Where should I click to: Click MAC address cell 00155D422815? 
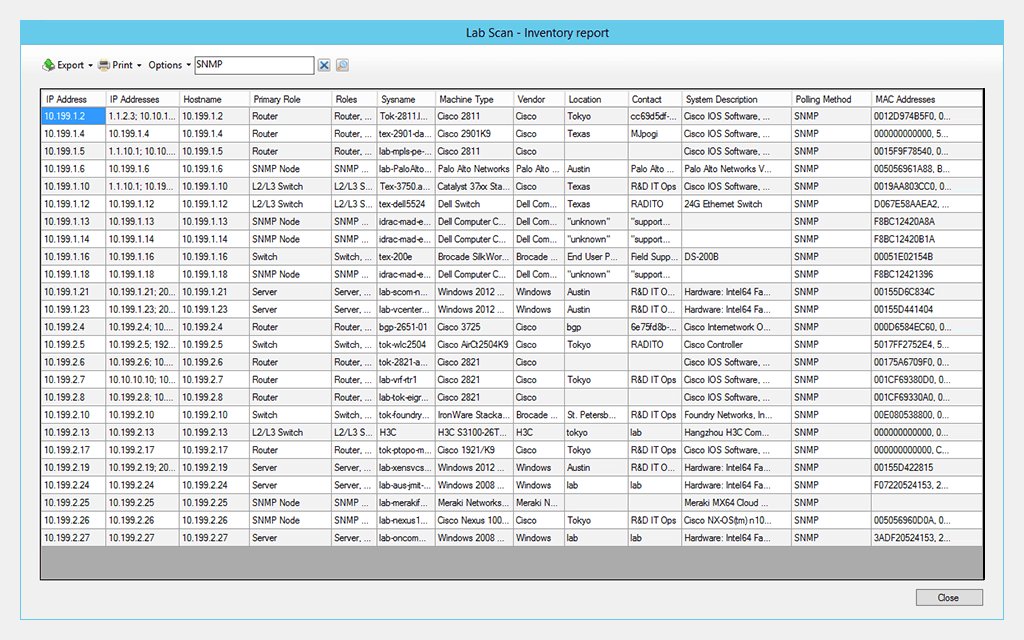(x=927, y=468)
